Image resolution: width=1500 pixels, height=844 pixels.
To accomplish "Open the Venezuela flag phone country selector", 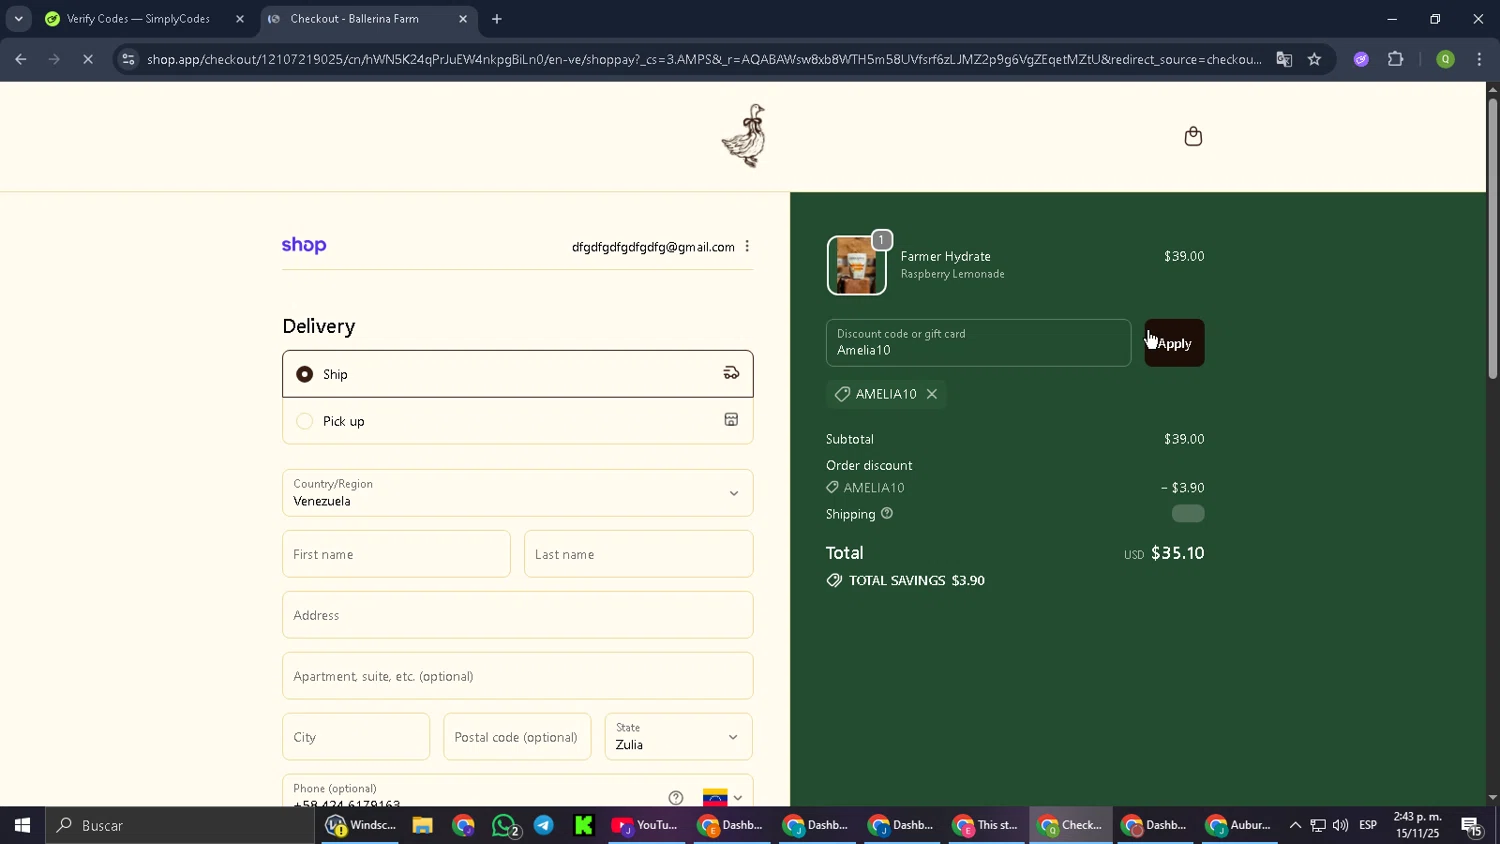I will click(x=723, y=797).
